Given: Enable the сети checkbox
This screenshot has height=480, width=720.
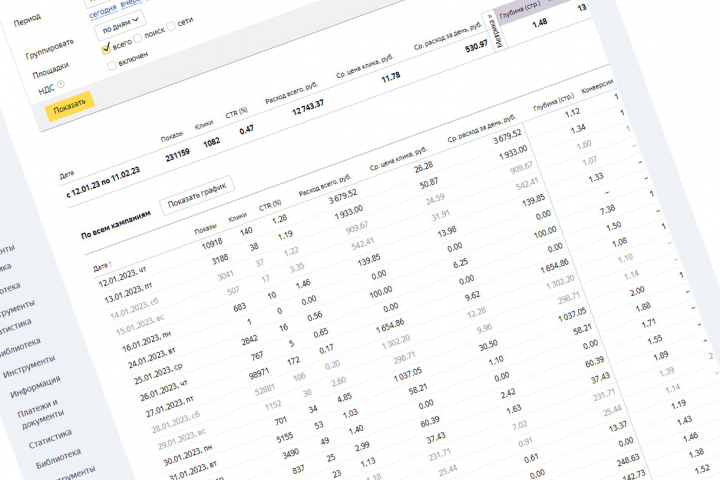Looking at the screenshot, I should pyautogui.click(x=171, y=26).
